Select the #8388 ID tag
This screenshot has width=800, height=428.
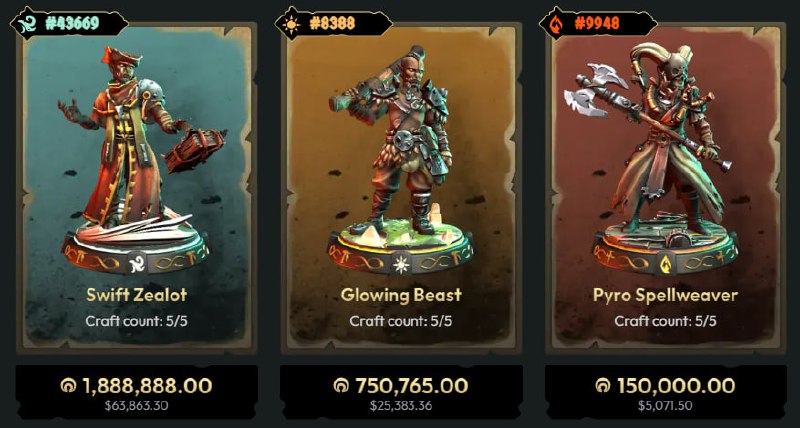coord(333,23)
